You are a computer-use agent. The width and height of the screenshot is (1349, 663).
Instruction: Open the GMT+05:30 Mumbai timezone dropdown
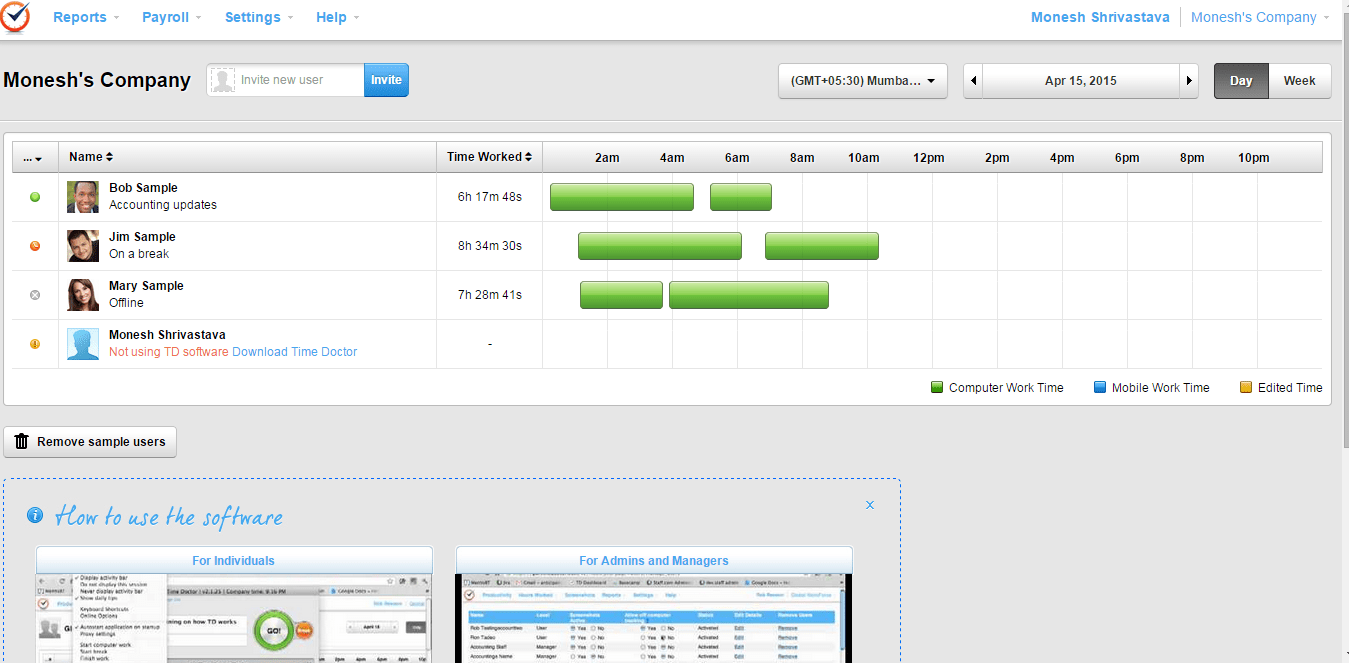(x=863, y=81)
